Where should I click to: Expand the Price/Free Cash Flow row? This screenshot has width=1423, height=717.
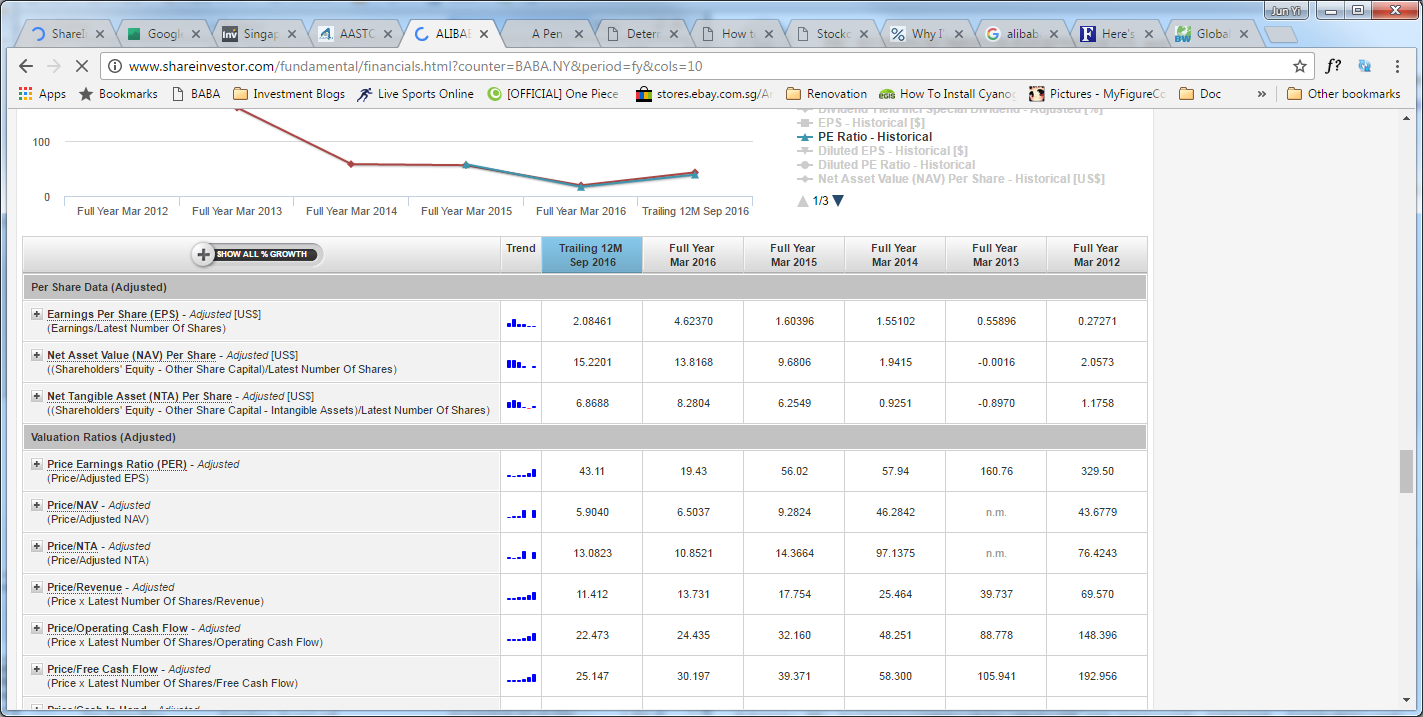37,669
